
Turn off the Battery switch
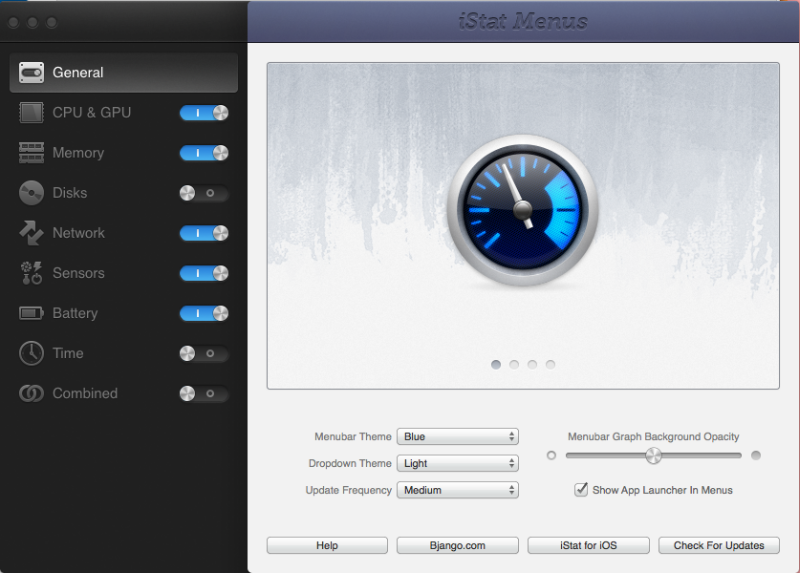click(x=204, y=313)
